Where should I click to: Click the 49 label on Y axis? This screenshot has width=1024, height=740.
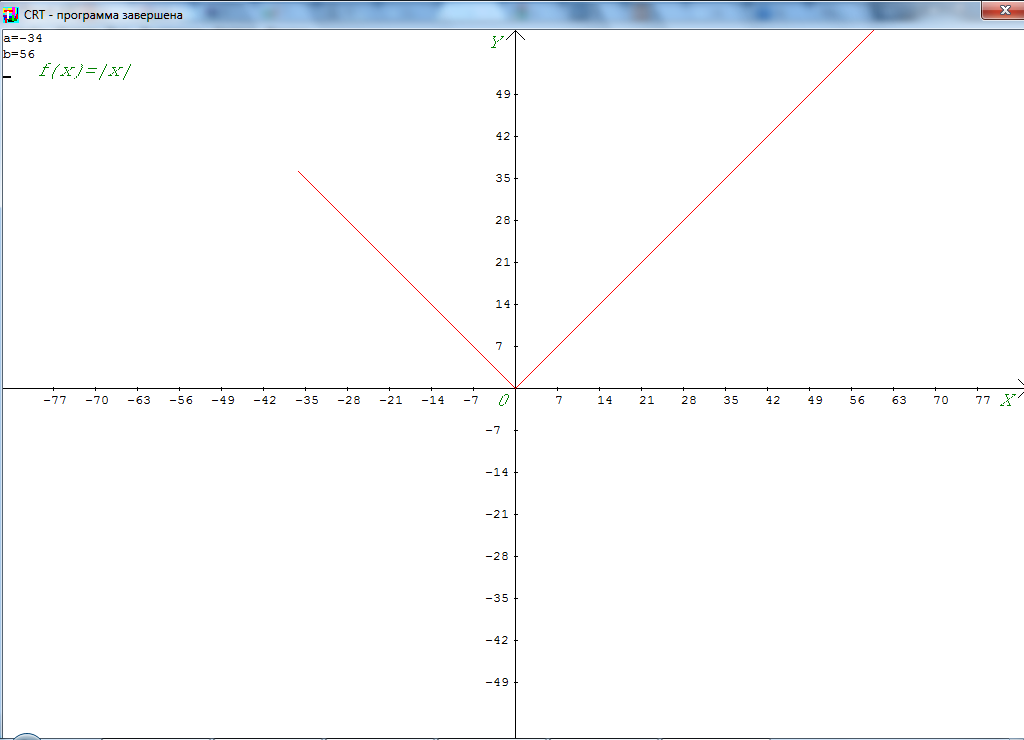tap(502, 94)
